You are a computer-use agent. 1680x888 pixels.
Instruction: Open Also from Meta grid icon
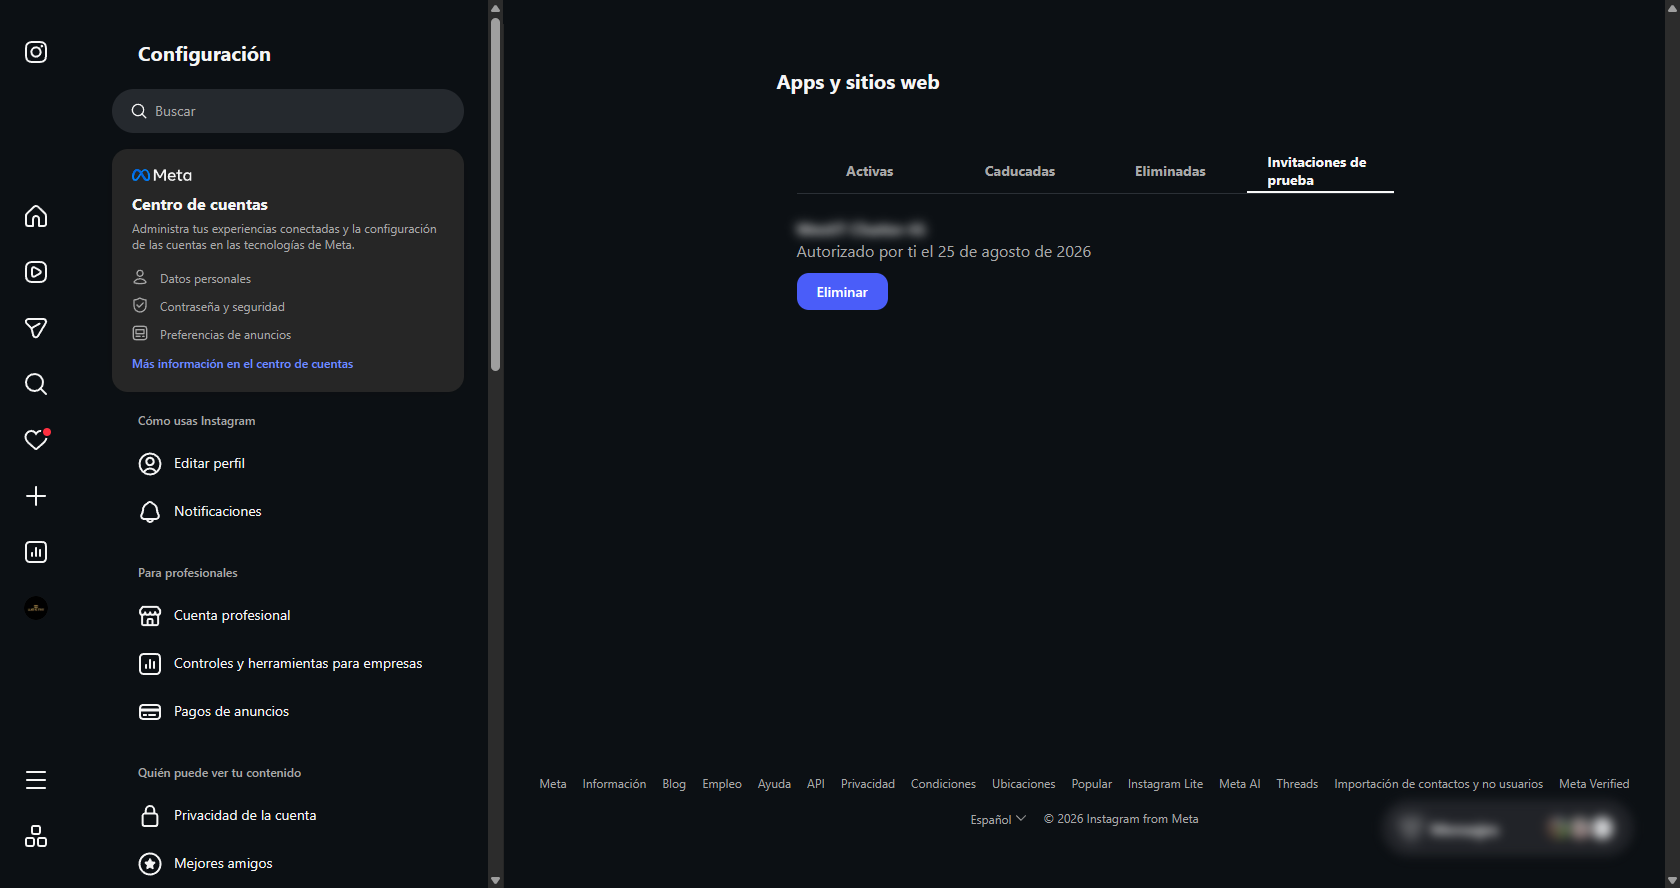point(36,836)
